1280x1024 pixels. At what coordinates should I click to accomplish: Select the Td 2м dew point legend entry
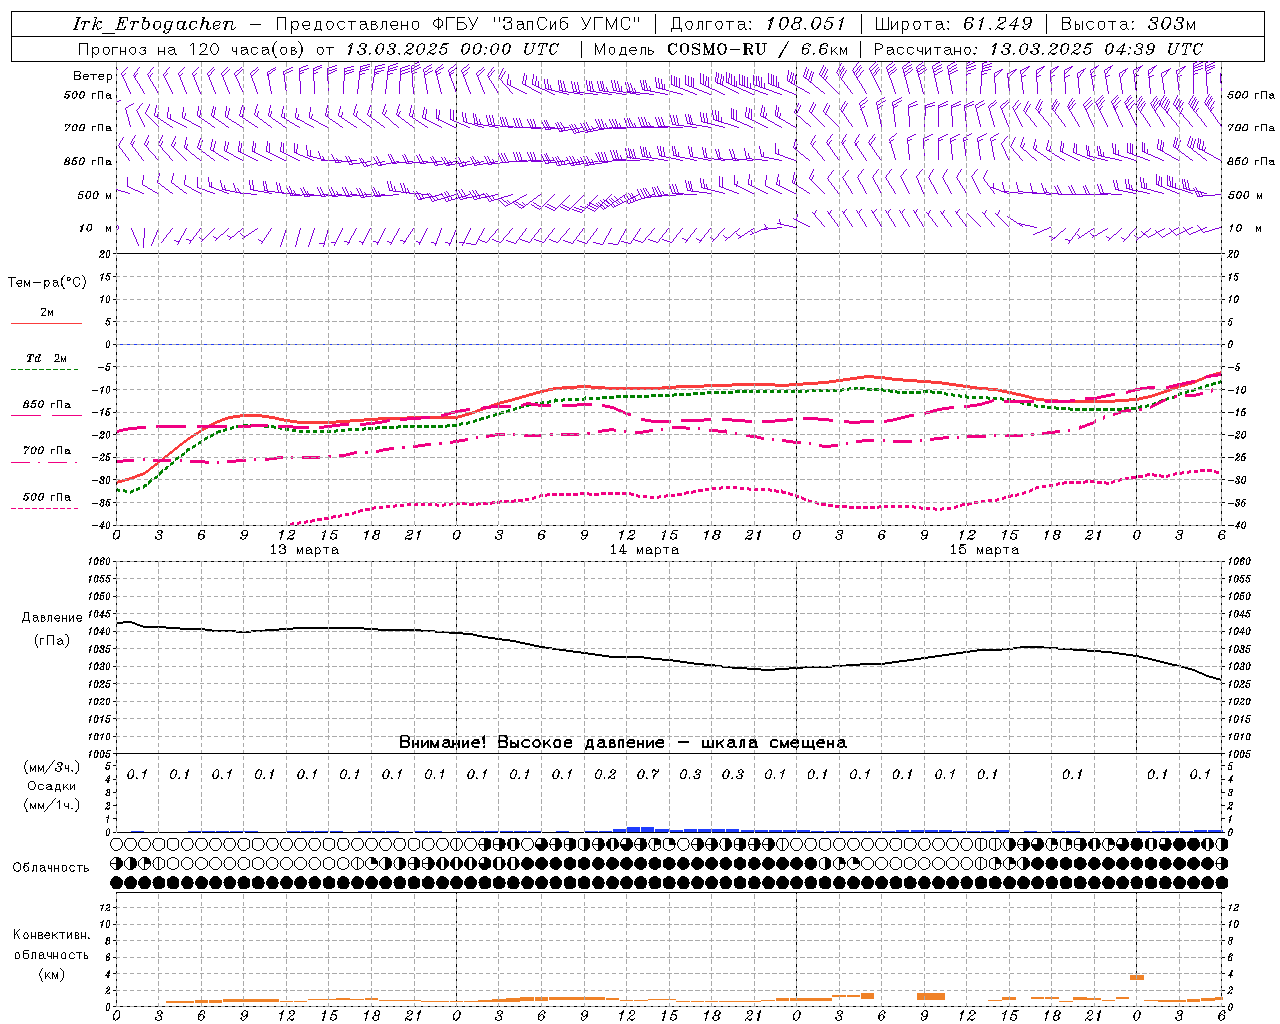pos(46,363)
